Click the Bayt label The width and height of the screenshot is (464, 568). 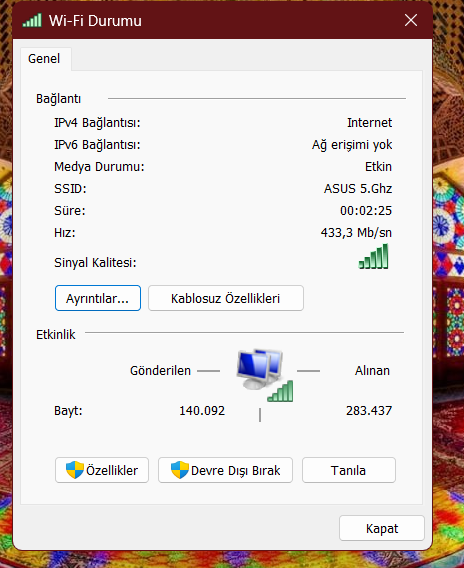68,411
